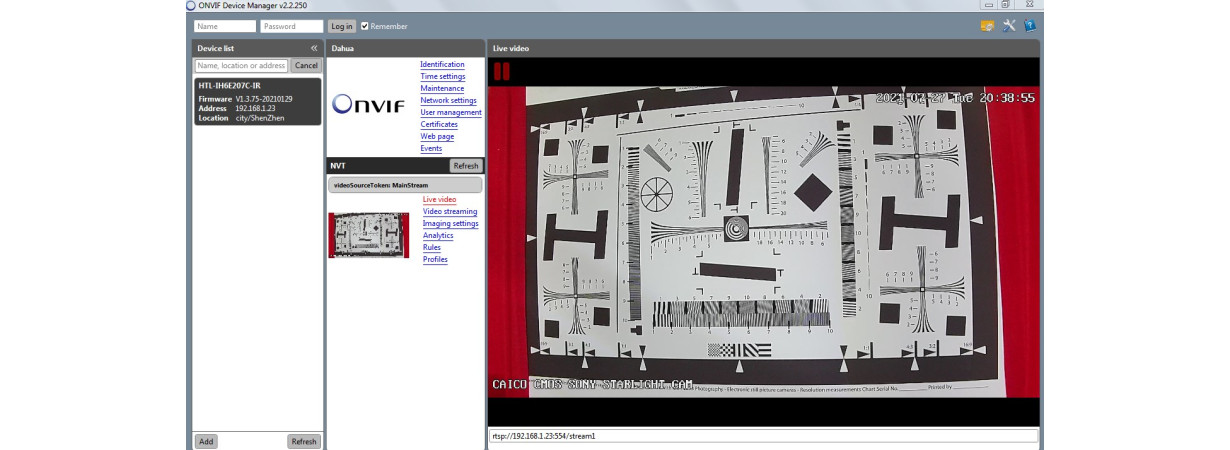This screenshot has width=1230, height=450.
Task: Open the Network settings link
Action: click(x=448, y=100)
